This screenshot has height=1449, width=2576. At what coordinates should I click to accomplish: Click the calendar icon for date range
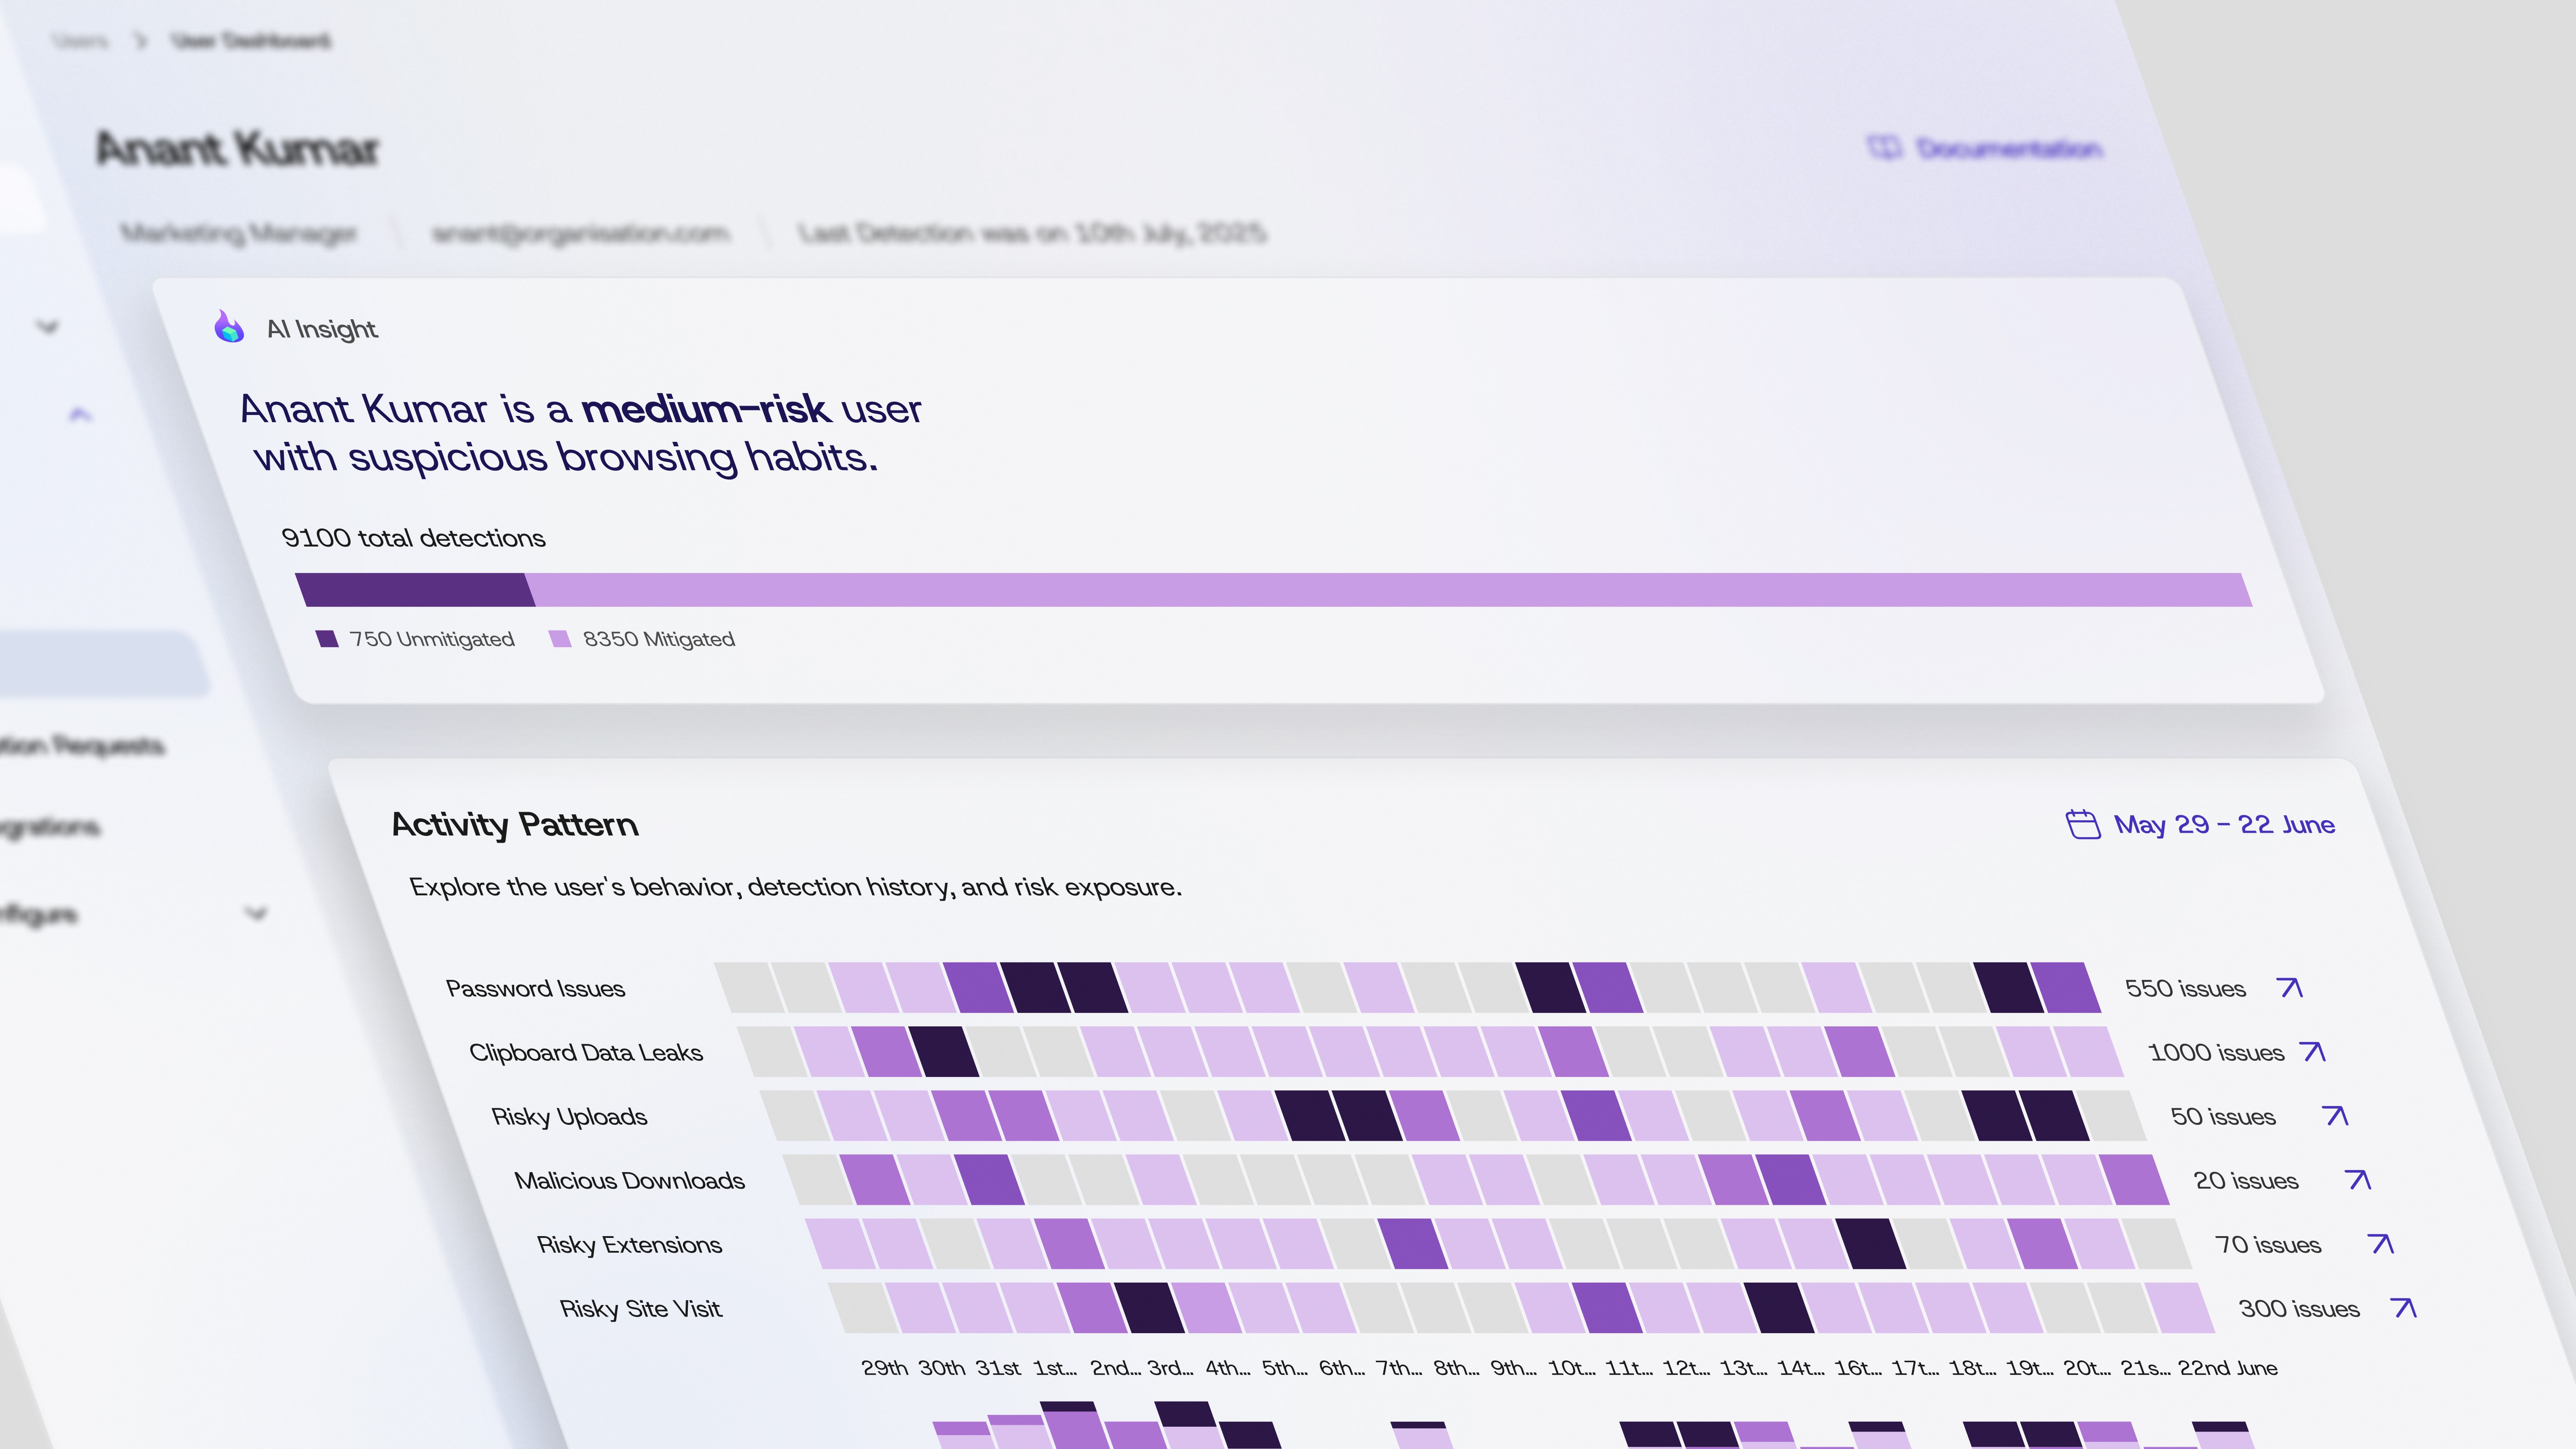2083,825
